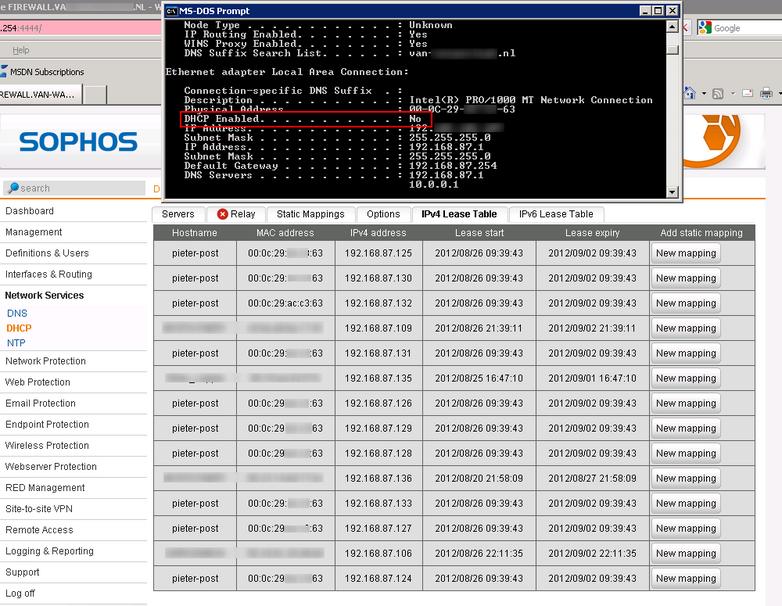Select the IPv4 Lease Table tab
Viewport: 782px width, 606px height.
pos(459,214)
